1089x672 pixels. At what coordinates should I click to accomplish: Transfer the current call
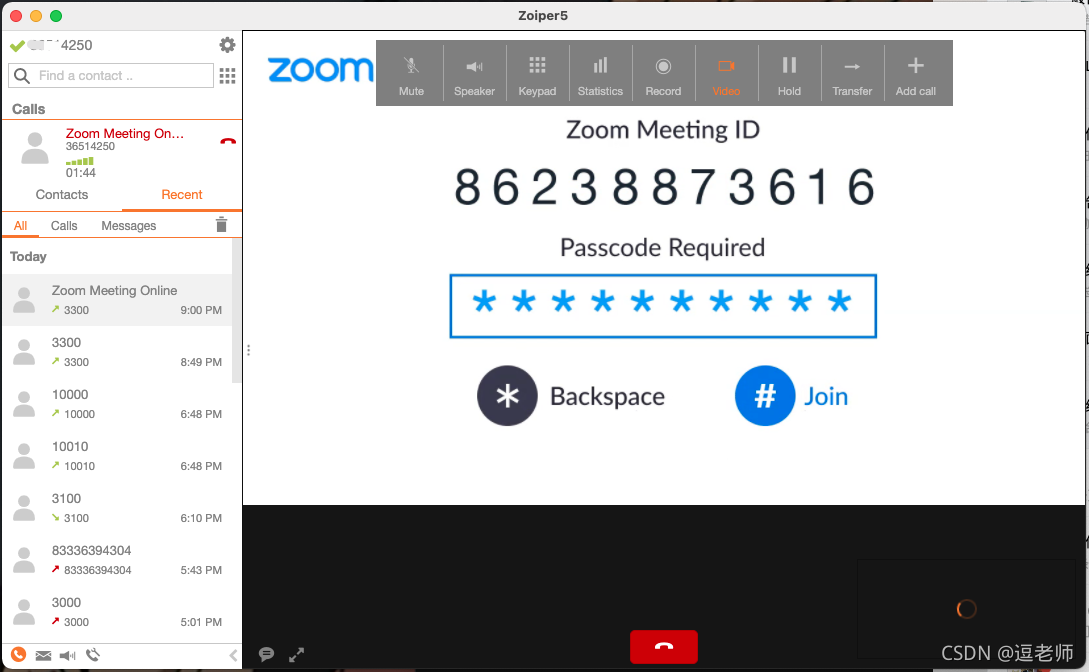(852, 74)
